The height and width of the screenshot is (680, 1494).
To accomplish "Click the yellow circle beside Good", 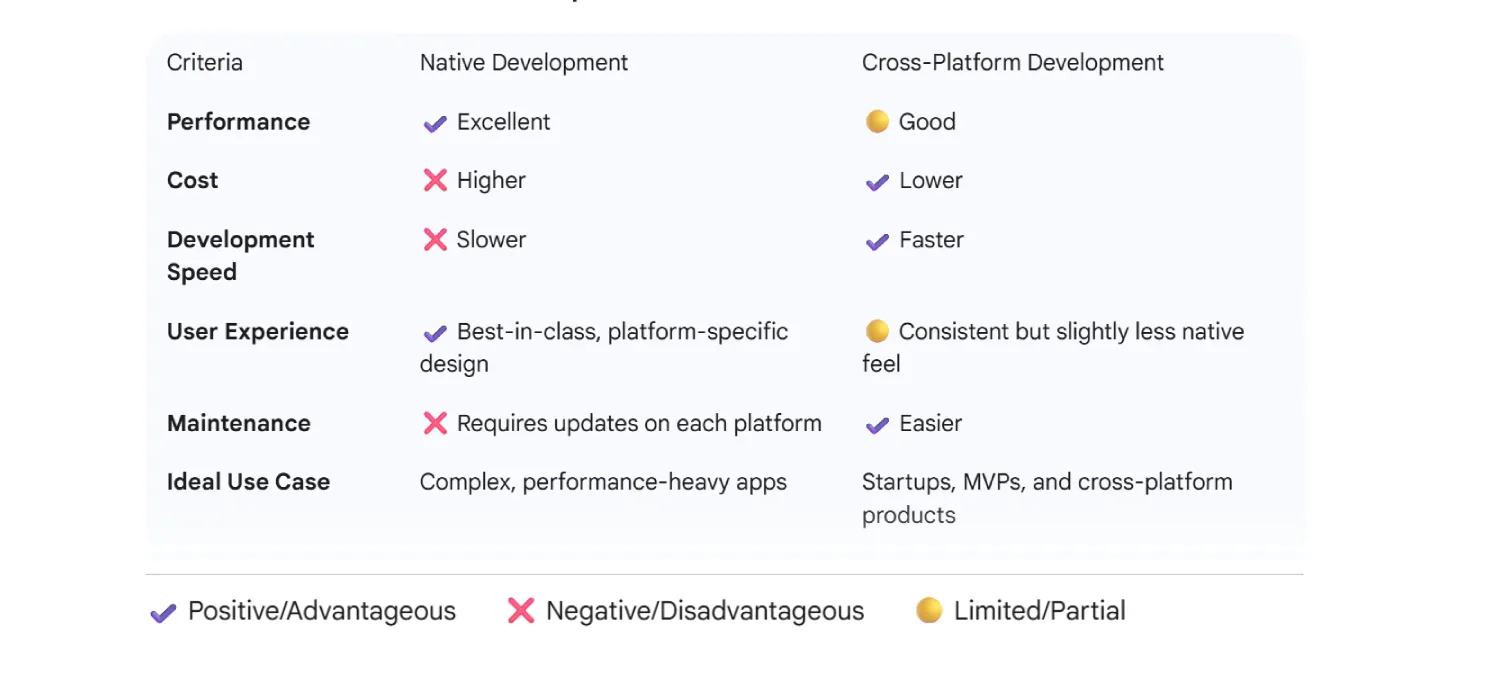I will click(877, 122).
